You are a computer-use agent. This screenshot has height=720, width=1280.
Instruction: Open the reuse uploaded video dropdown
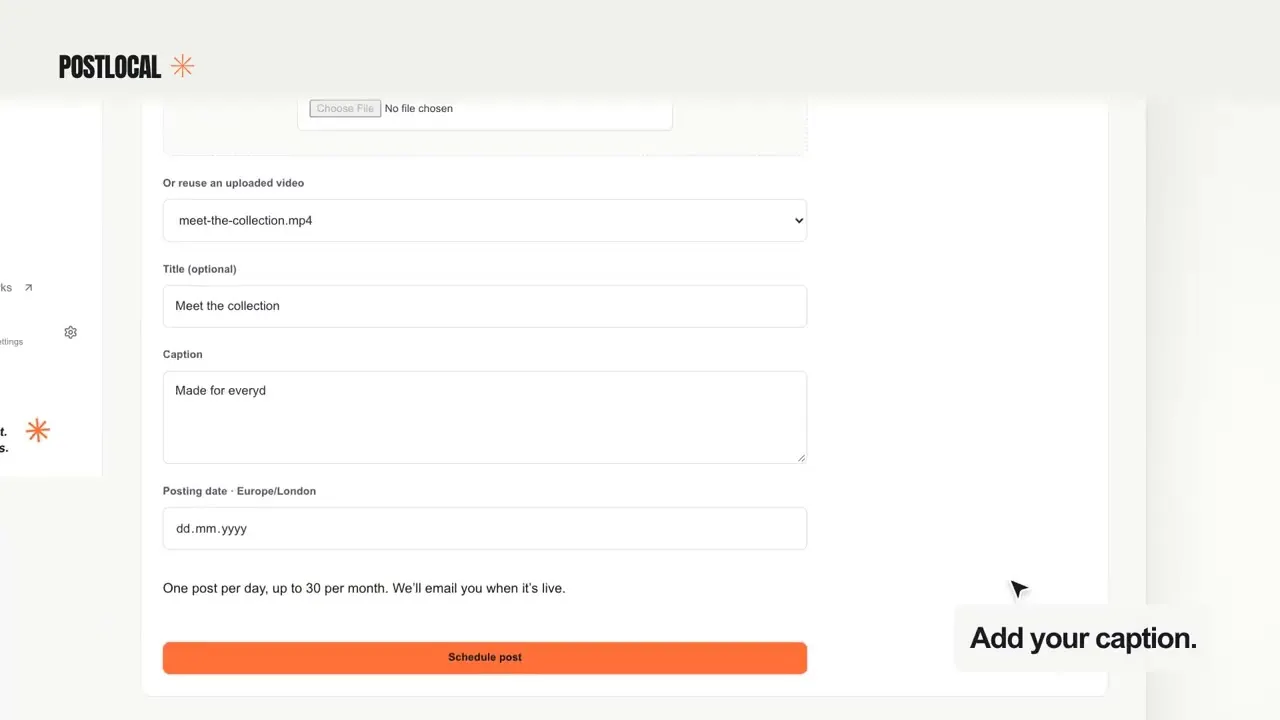(x=485, y=220)
